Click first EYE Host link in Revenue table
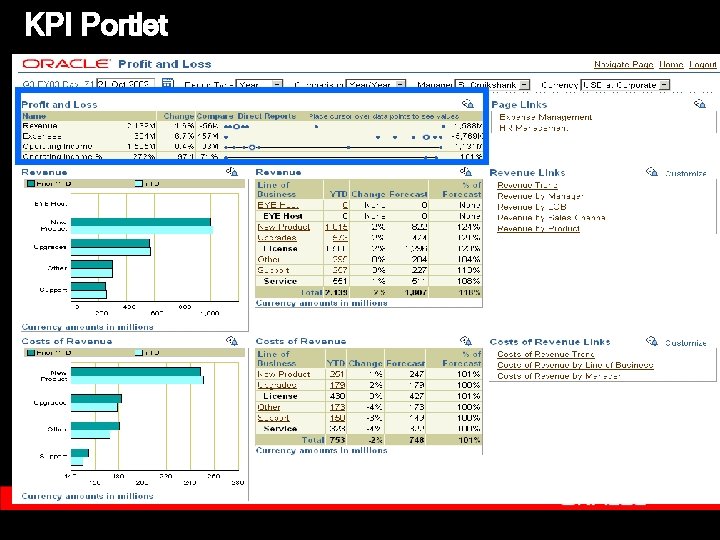Image resolution: width=720 pixels, height=540 pixels. click(x=278, y=205)
